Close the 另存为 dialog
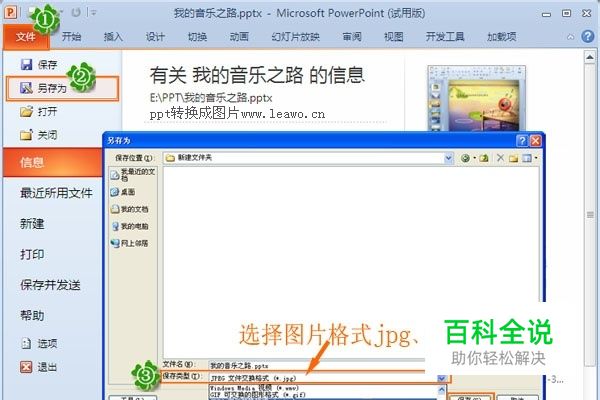Viewport: 600px width, 400px height. pyautogui.click(x=535, y=141)
